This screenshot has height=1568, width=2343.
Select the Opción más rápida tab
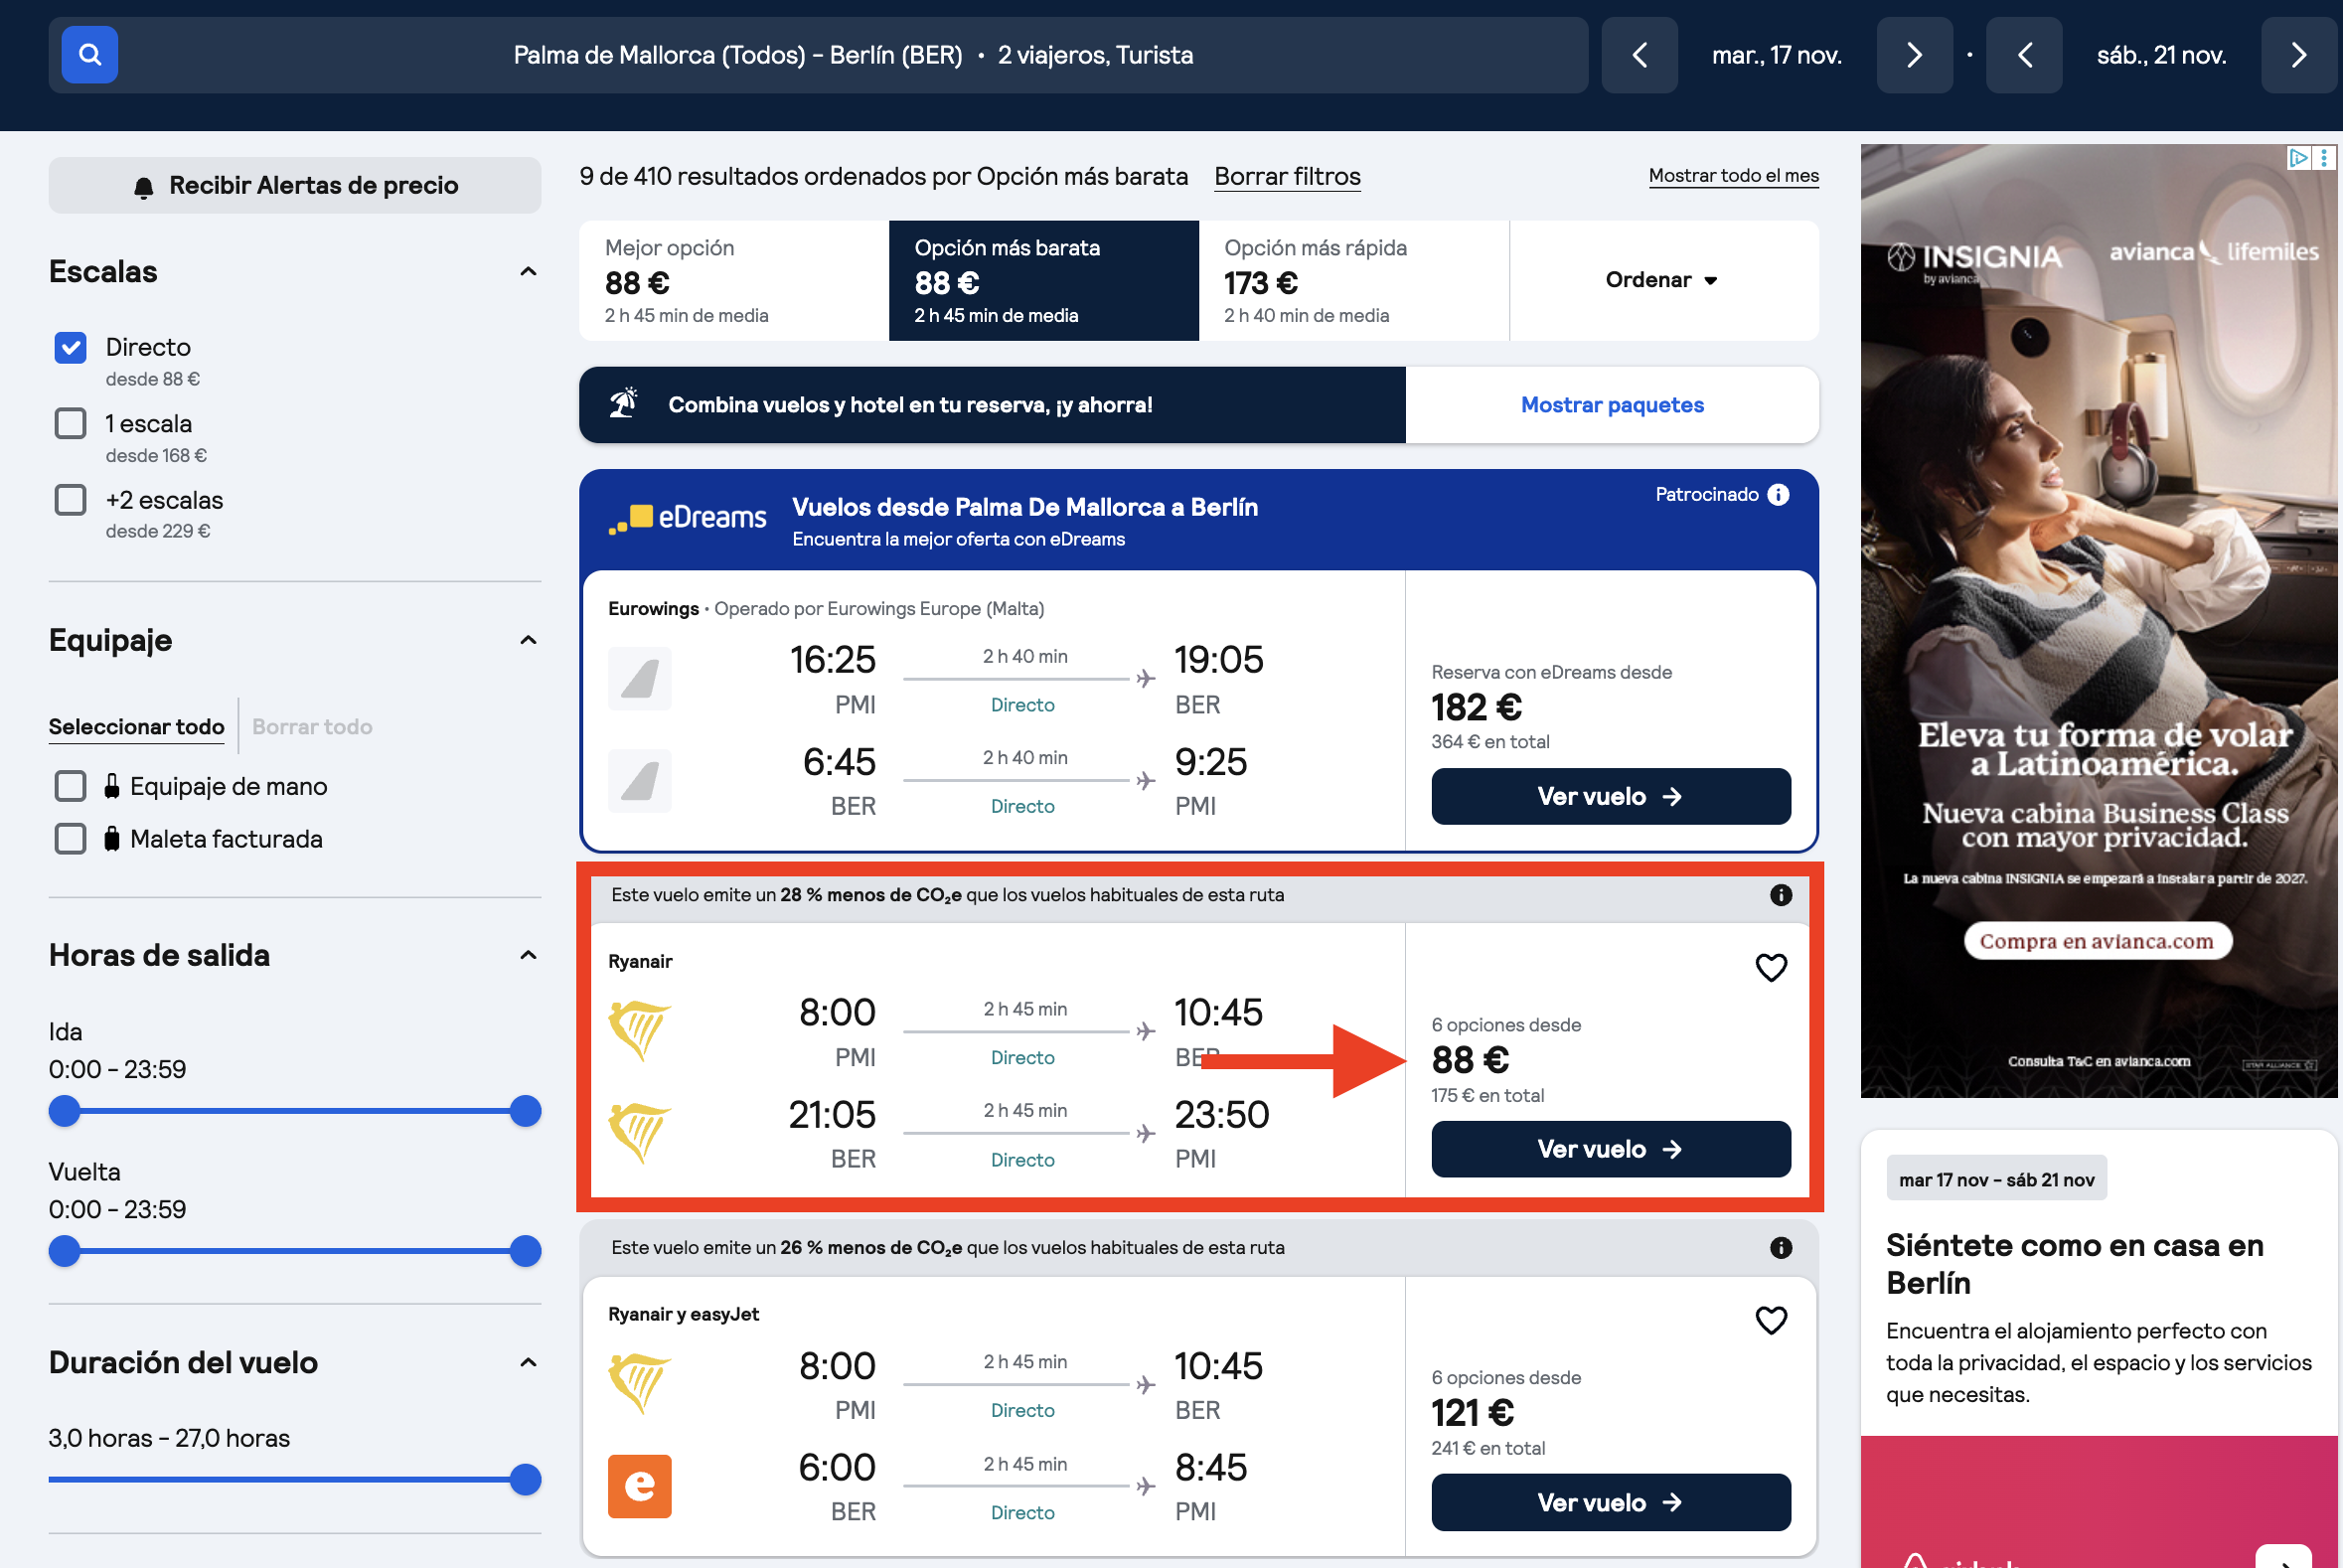(x=1354, y=280)
